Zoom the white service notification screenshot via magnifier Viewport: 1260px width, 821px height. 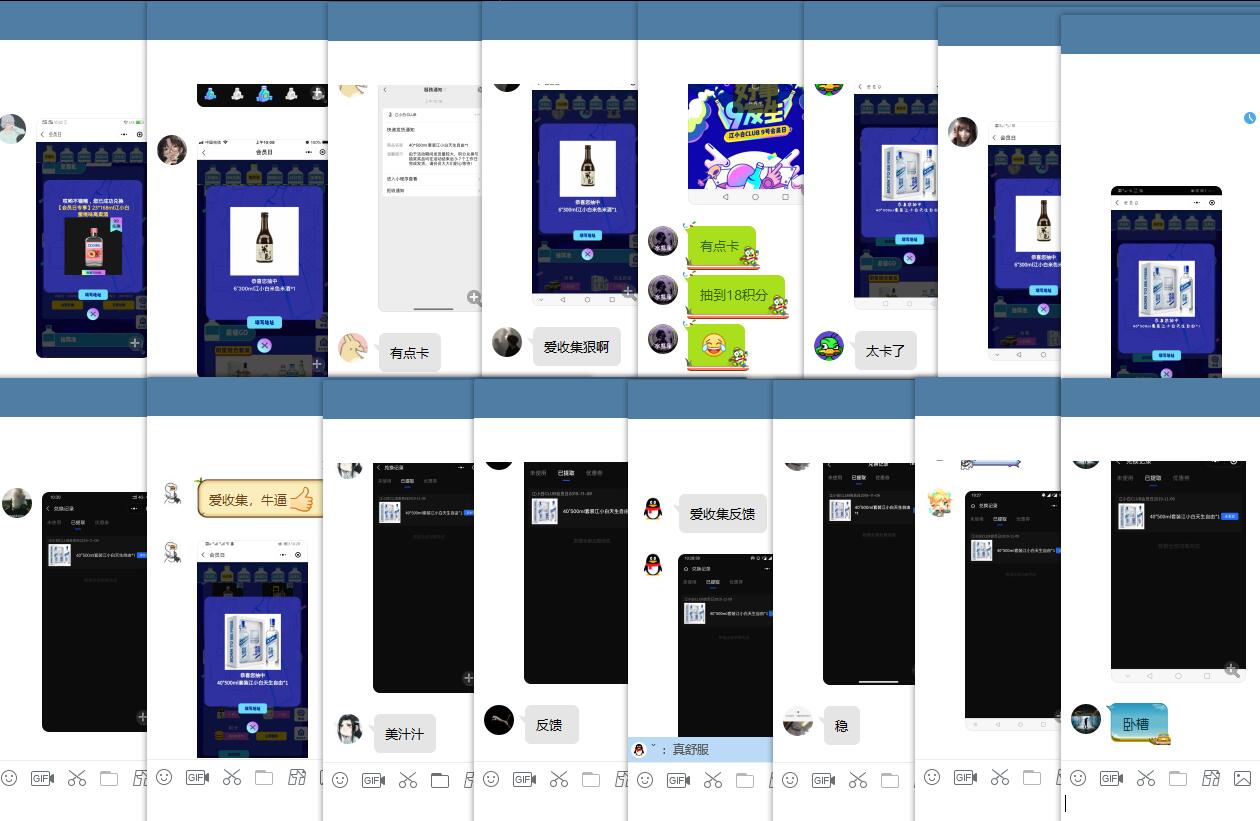tap(473, 297)
